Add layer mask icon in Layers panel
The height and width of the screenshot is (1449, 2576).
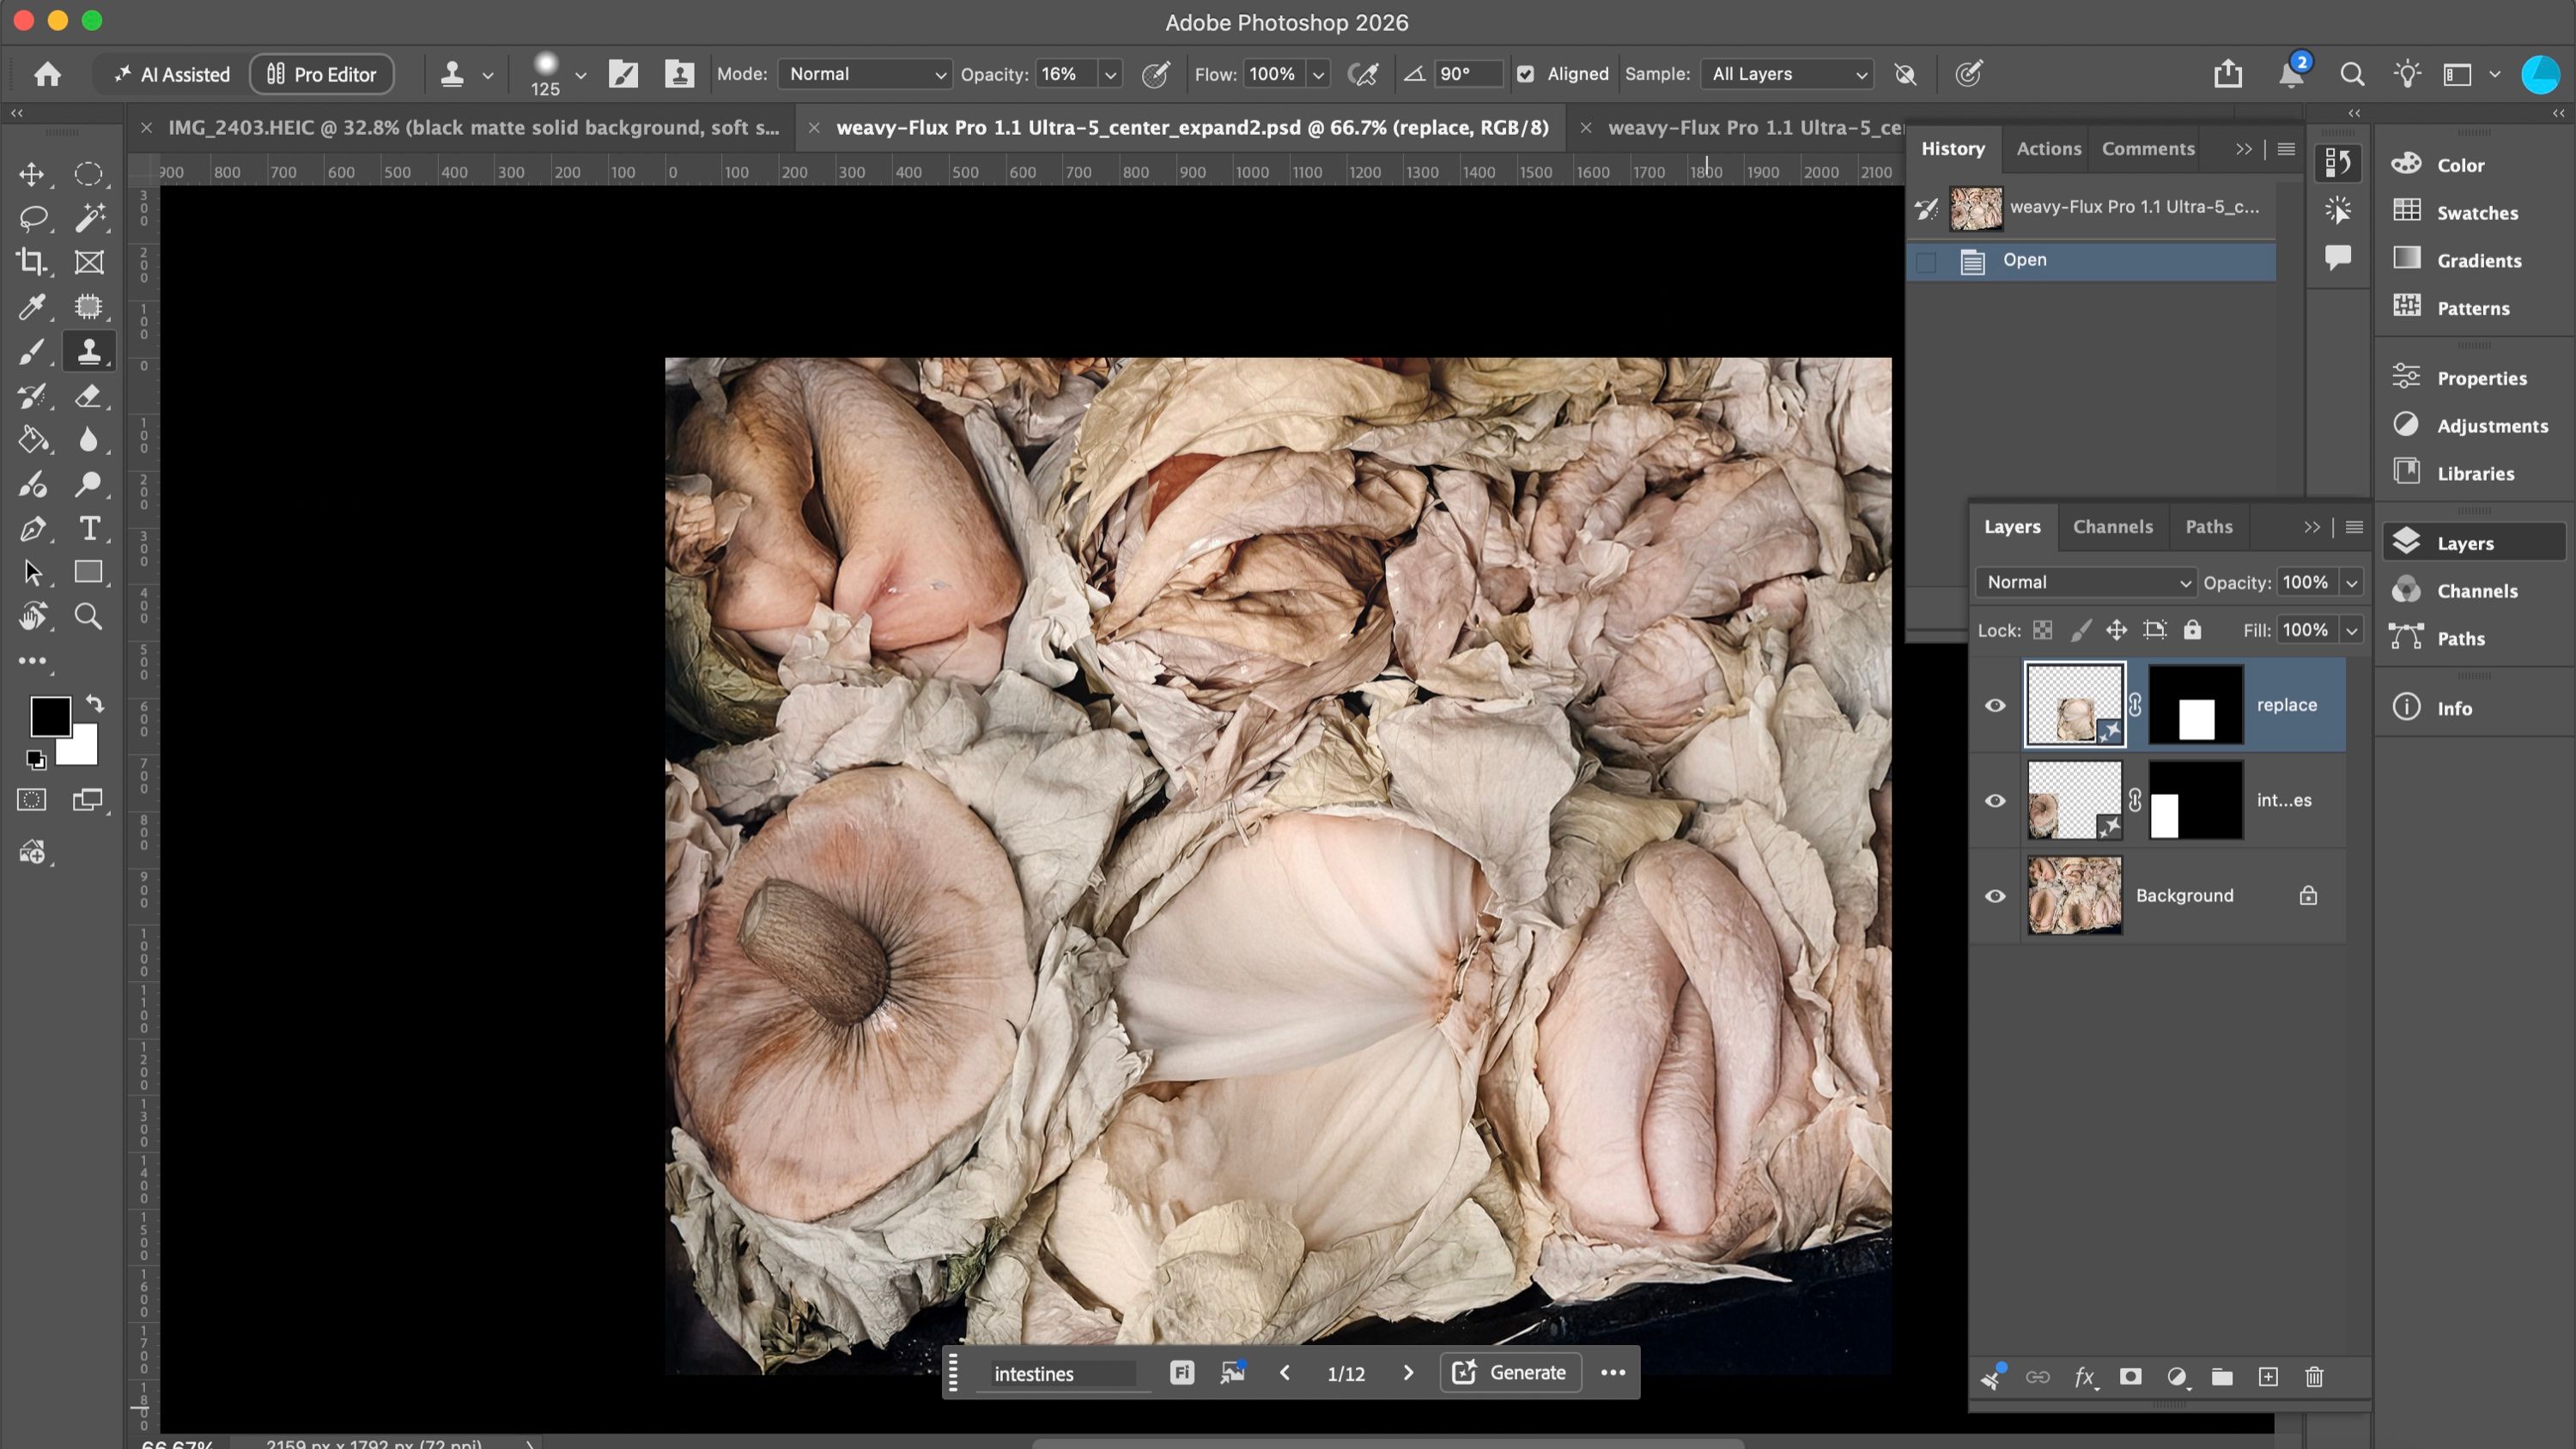pos(2130,1377)
